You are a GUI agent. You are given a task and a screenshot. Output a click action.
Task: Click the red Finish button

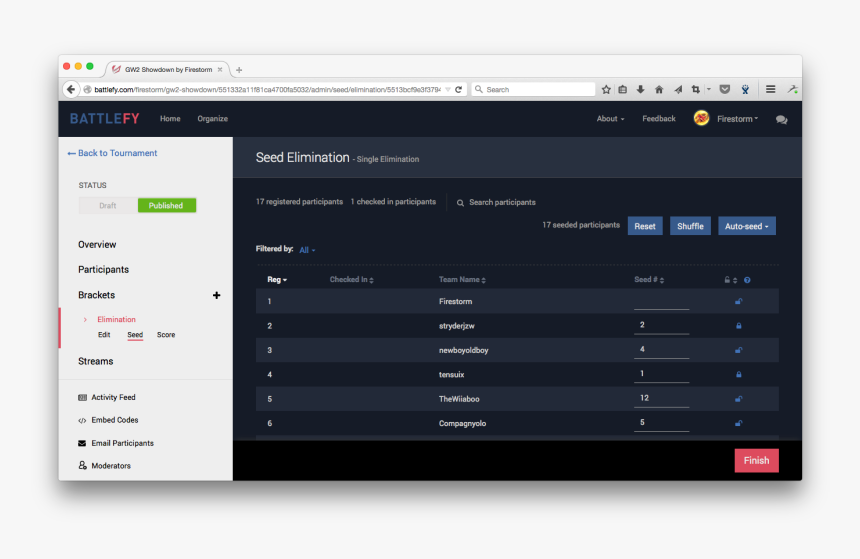point(756,461)
